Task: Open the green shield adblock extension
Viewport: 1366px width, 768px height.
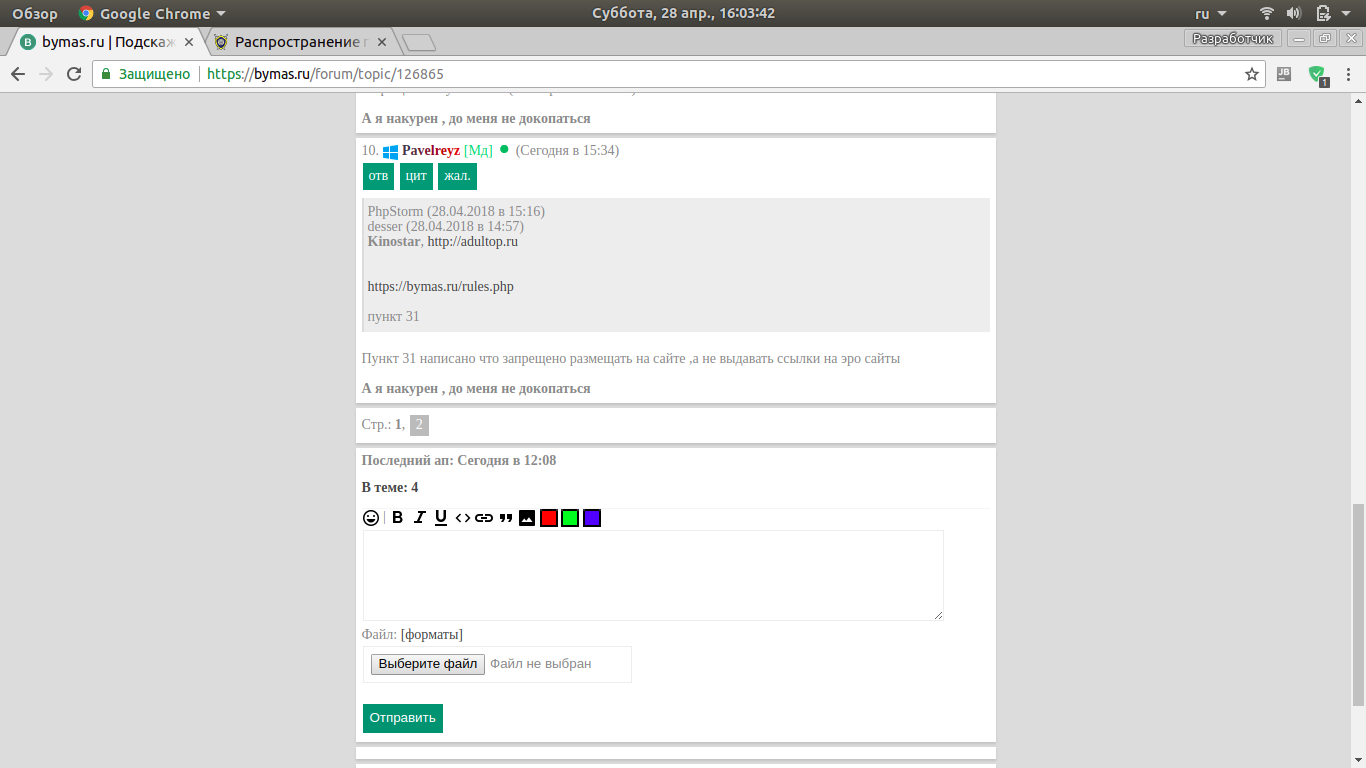Action: point(1317,74)
